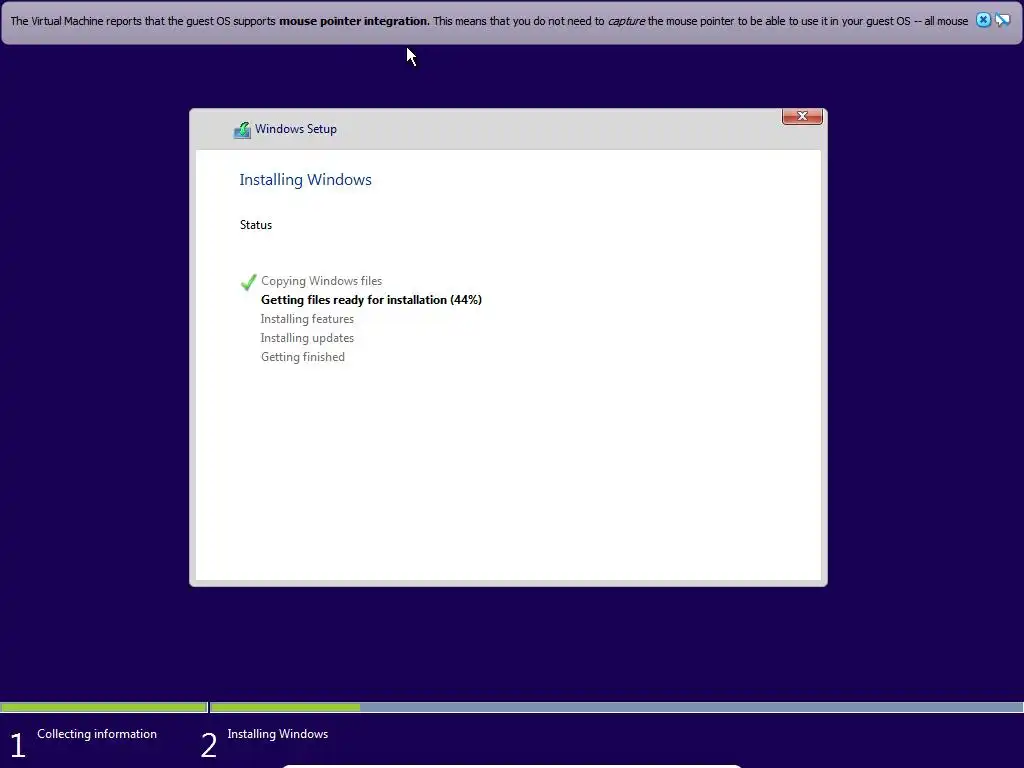
Task: Click the don't-show-again notification icon
Action: [1002, 20]
